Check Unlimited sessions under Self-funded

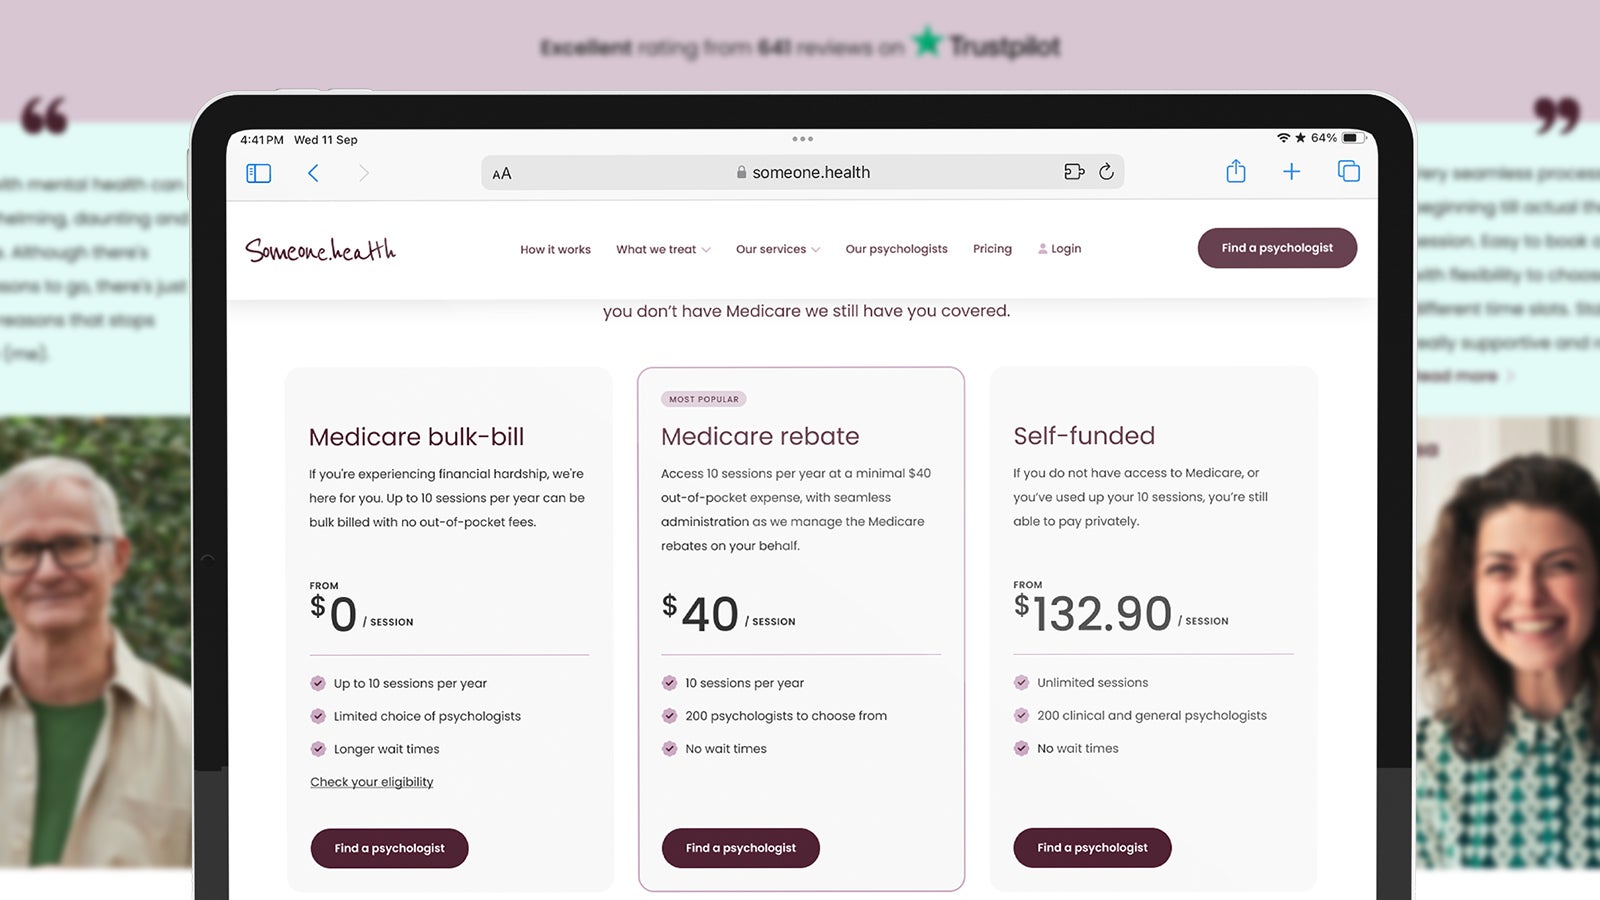point(1022,682)
